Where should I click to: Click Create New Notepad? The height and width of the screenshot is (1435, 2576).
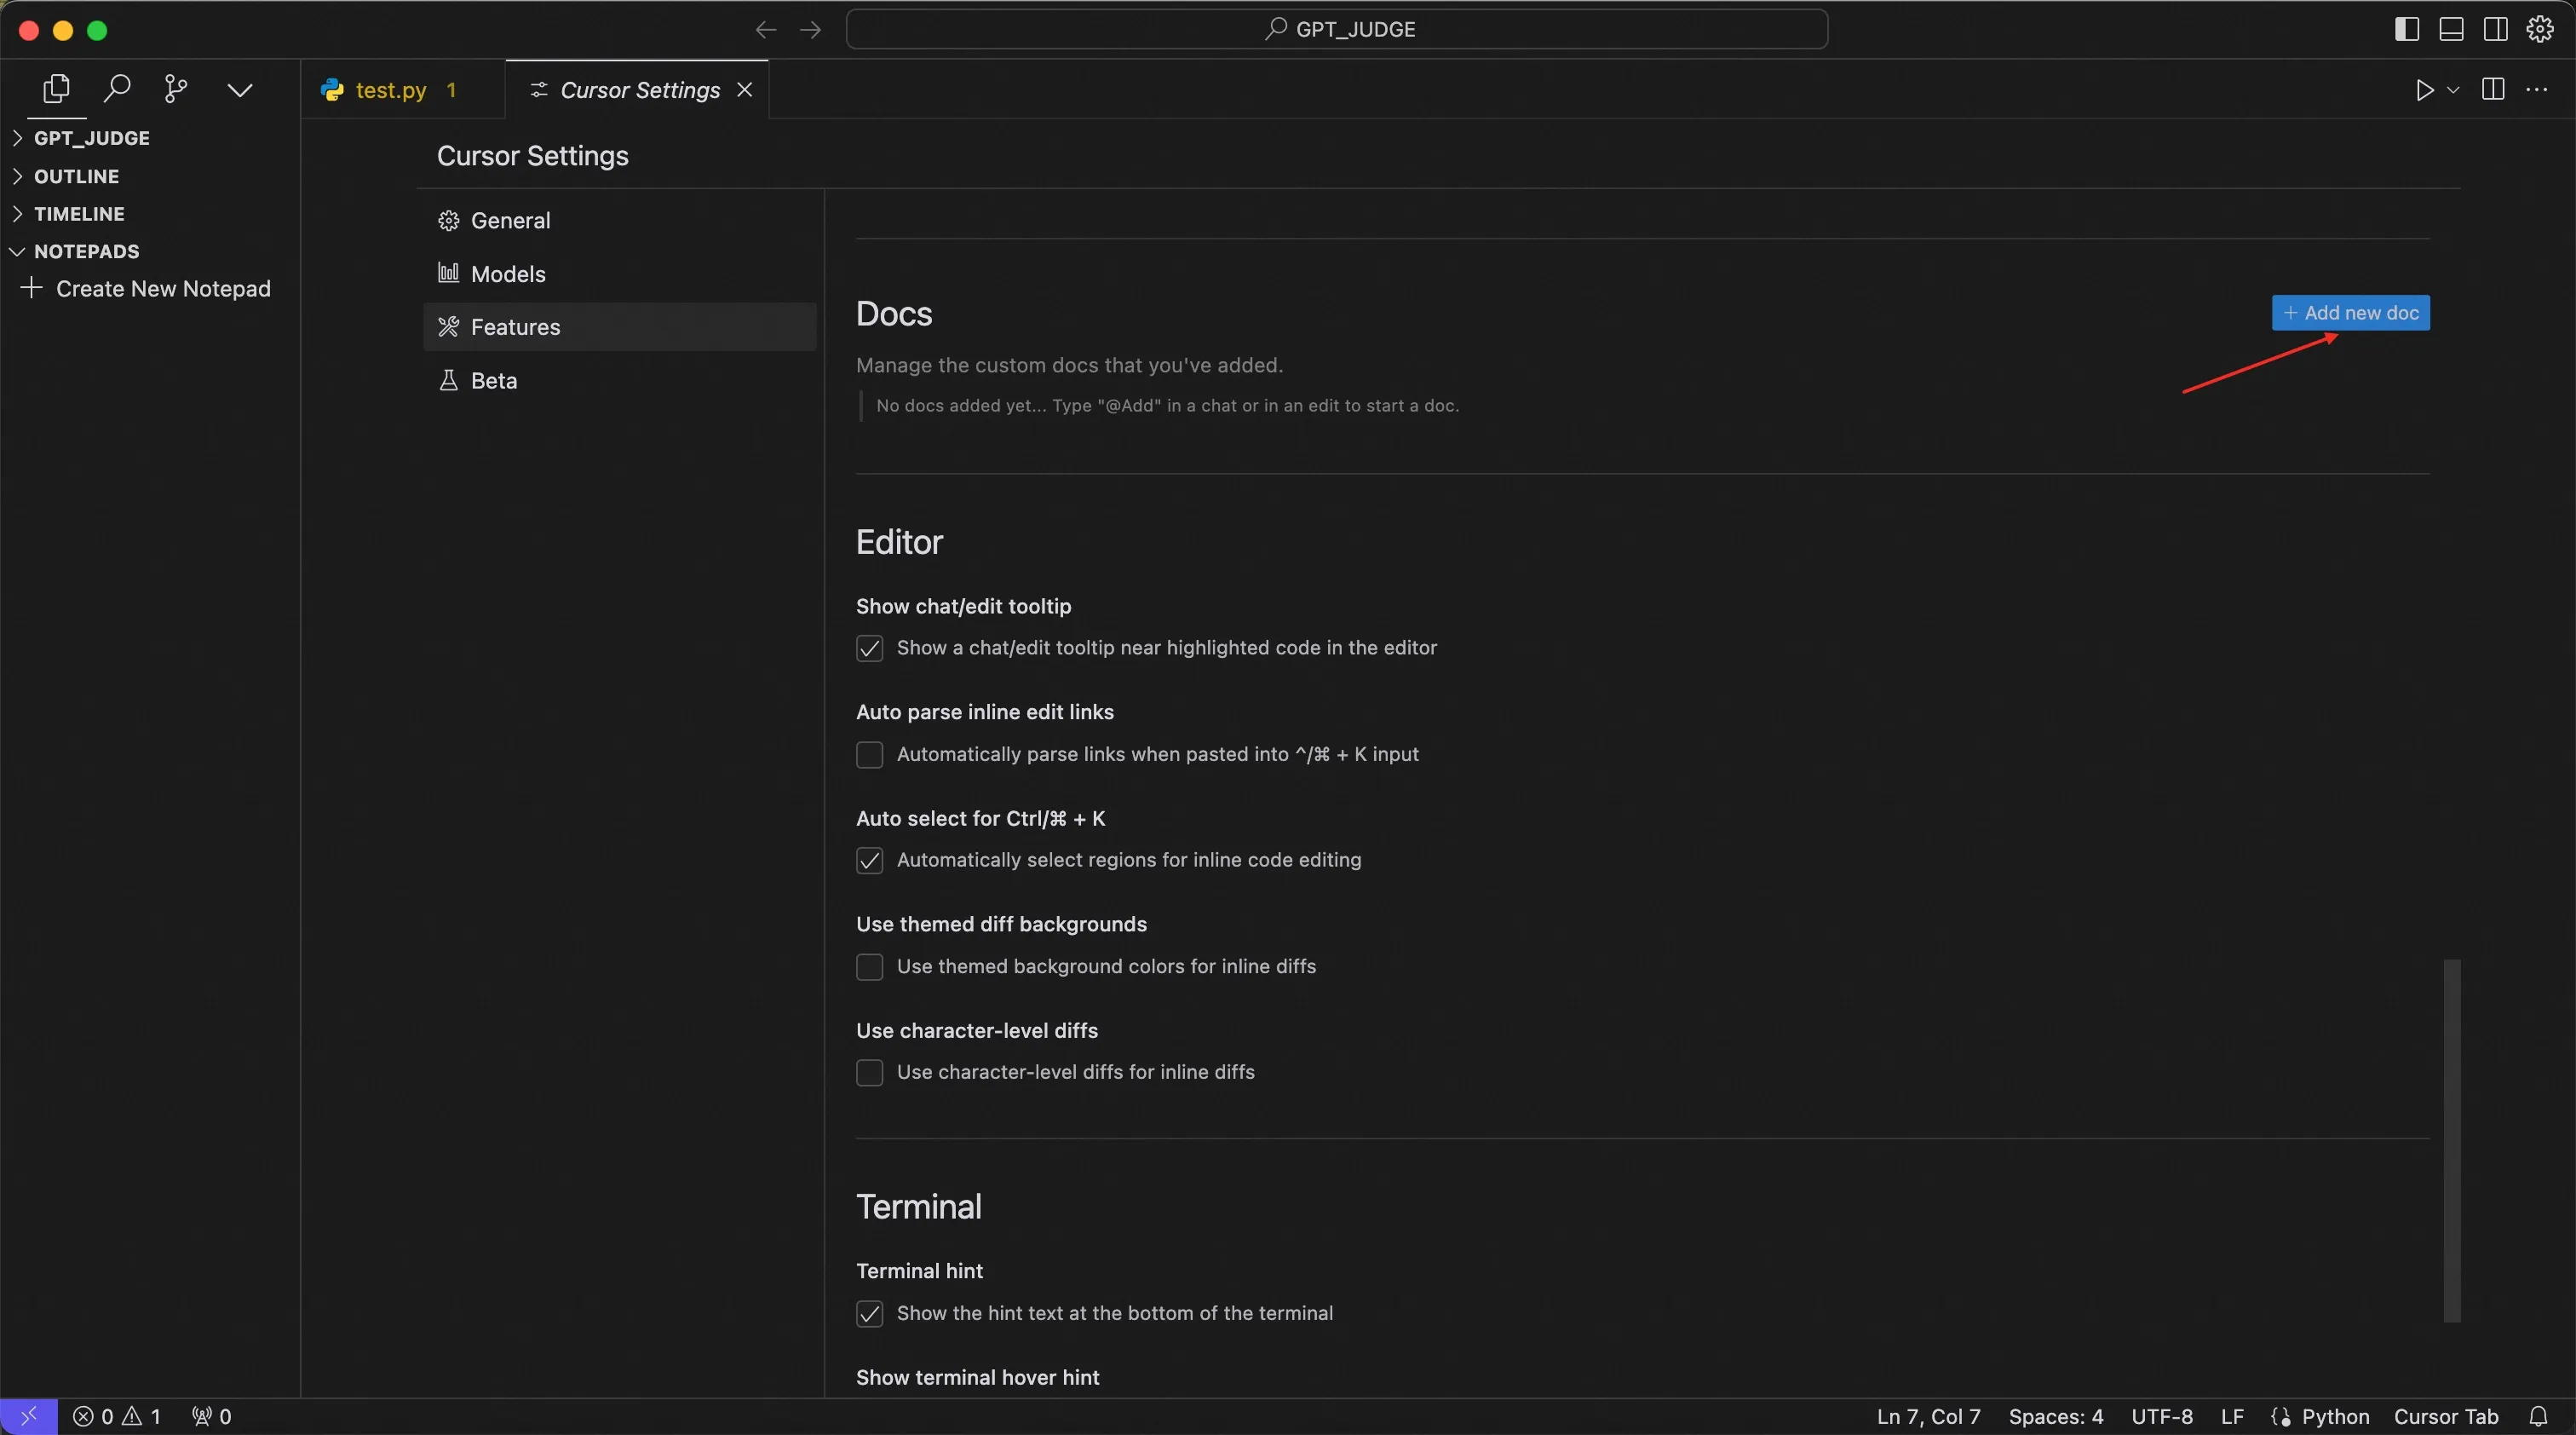[x=146, y=289]
